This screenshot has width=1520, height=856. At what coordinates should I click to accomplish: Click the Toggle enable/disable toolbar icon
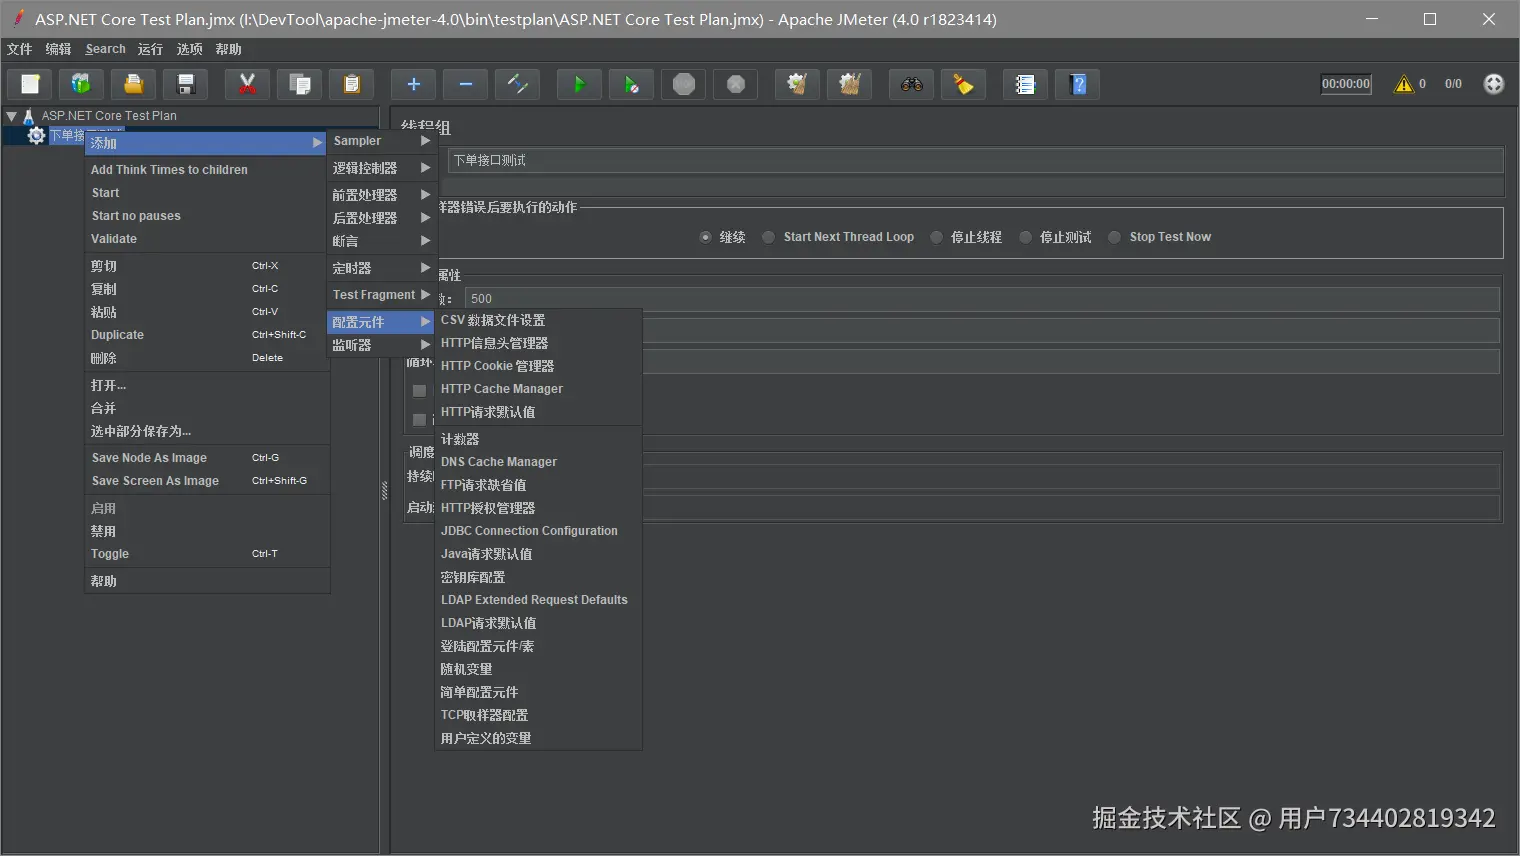tap(517, 85)
